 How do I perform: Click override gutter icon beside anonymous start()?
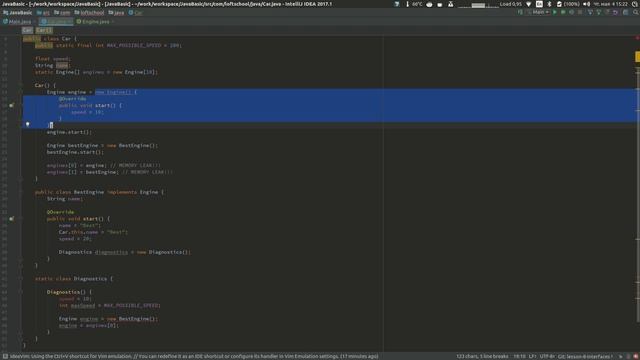(x=11, y=105)
